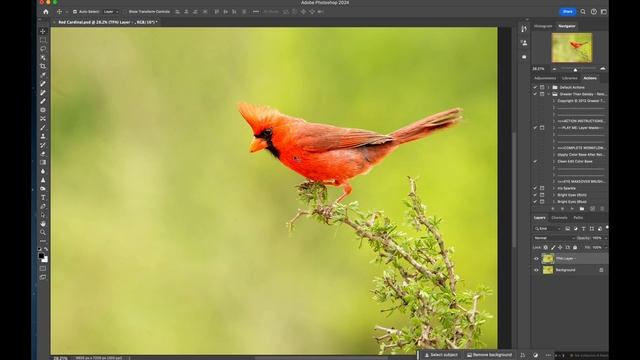Switch to the Navigator tab
The height and width of the screenshot is (360, 640).
pyautogui.click(x=567, y=26)
